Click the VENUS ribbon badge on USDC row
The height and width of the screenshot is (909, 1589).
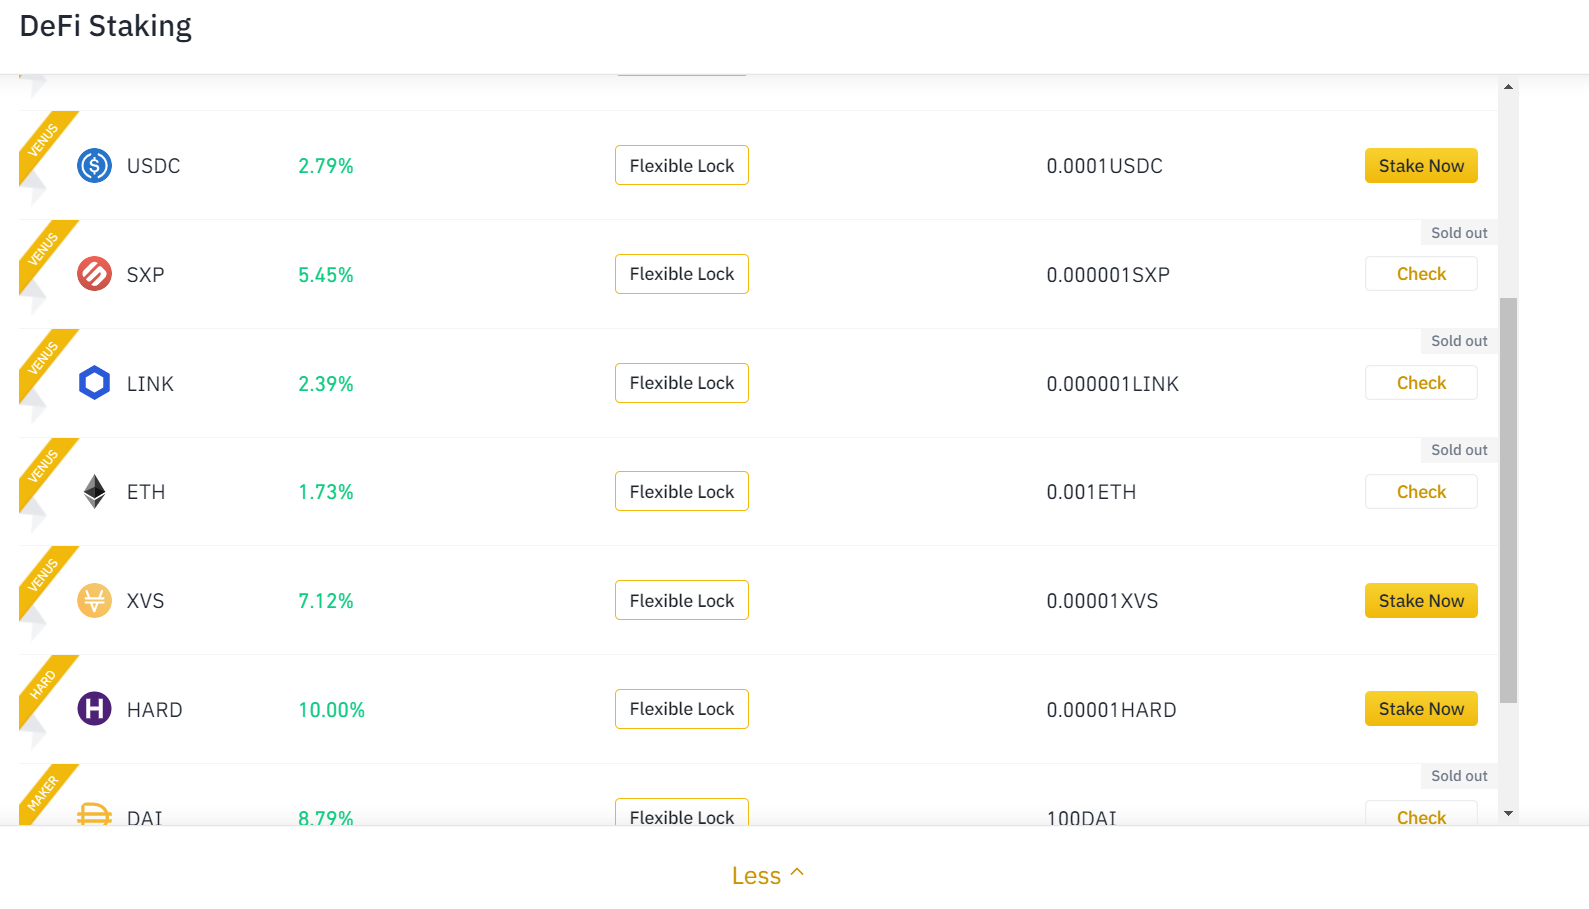(x=44, y=139)
